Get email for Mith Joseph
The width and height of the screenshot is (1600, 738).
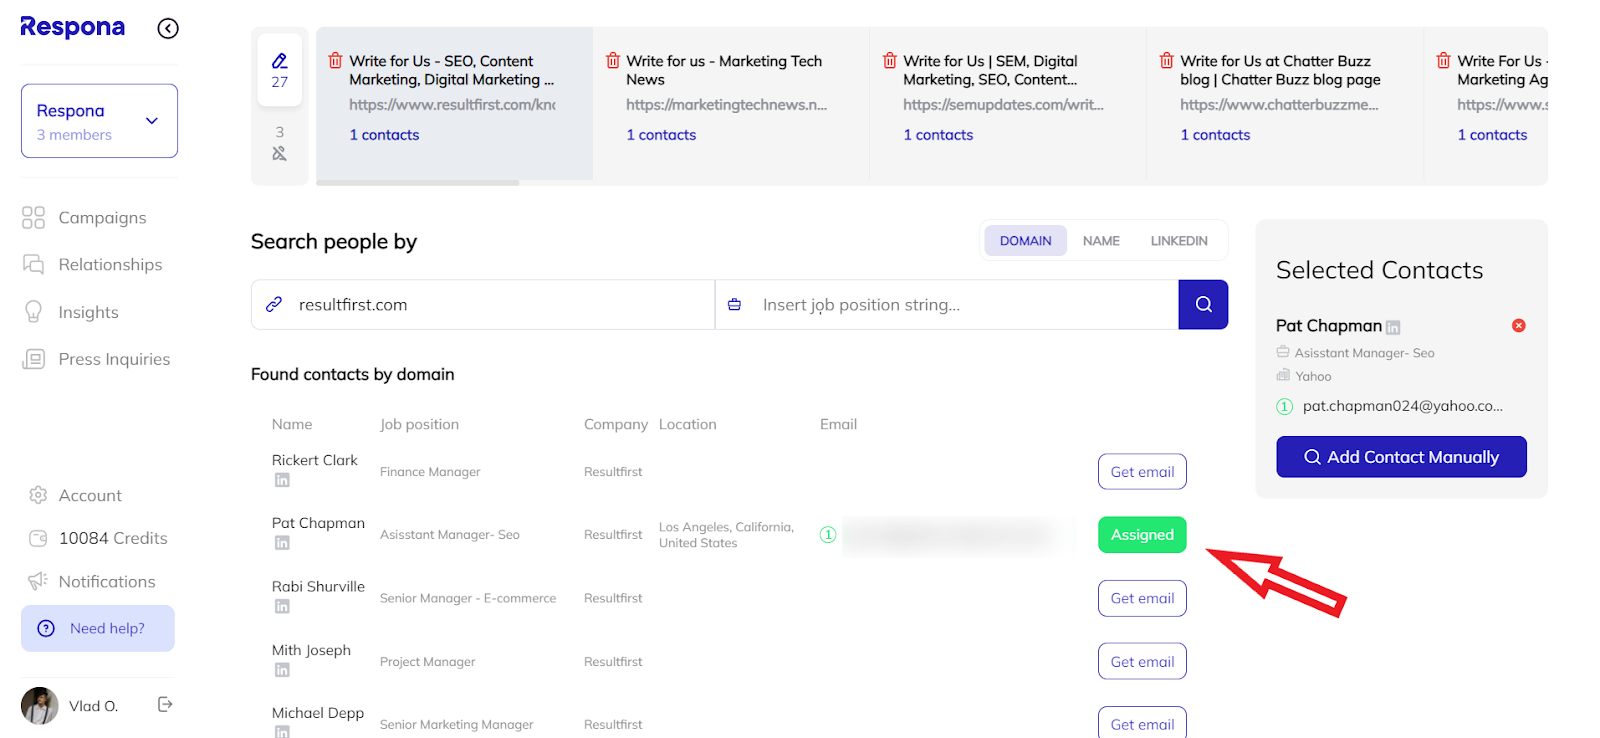coord(1142,661)
